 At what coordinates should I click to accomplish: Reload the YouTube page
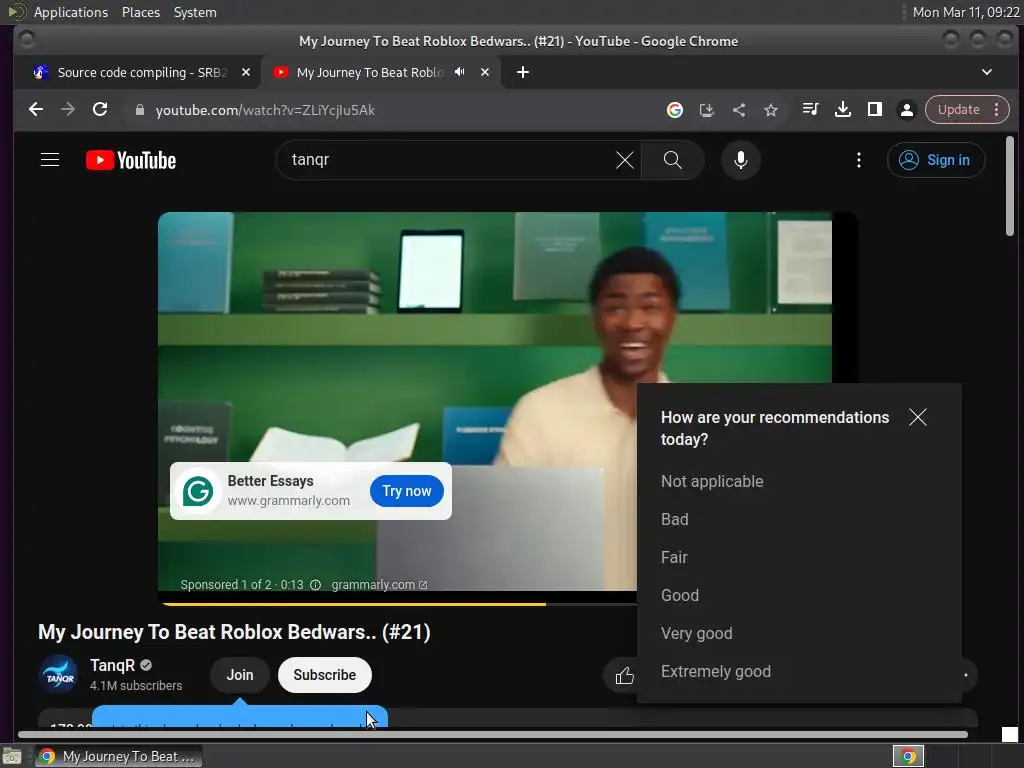click(100, 110)
